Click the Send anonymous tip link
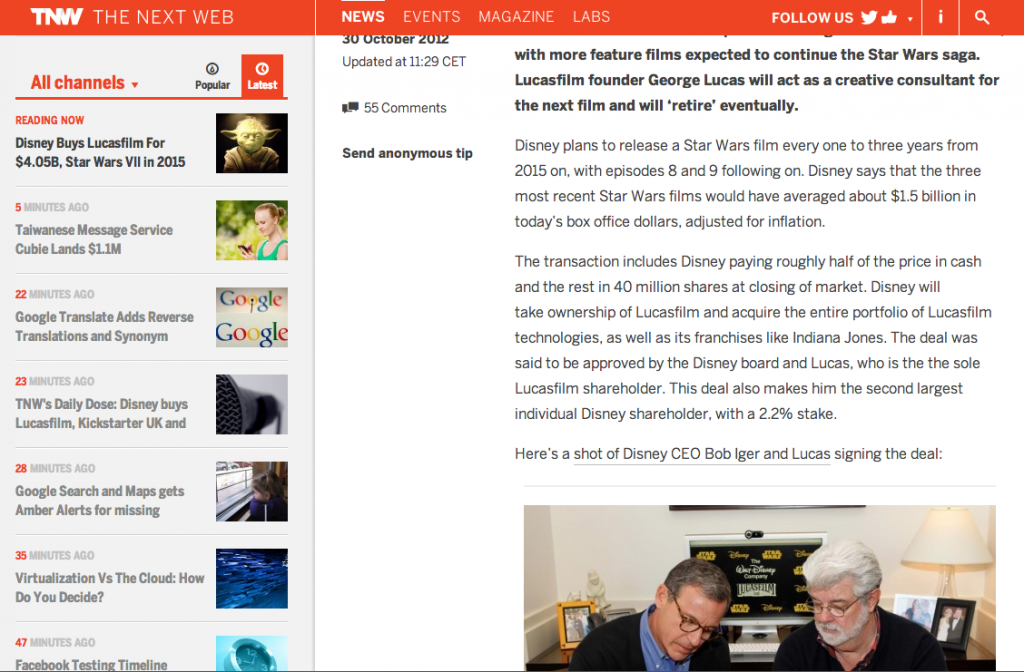 (407, 153)
